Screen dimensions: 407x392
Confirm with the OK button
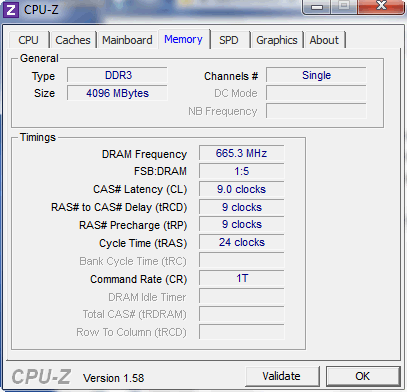click(x=362, y=376)
